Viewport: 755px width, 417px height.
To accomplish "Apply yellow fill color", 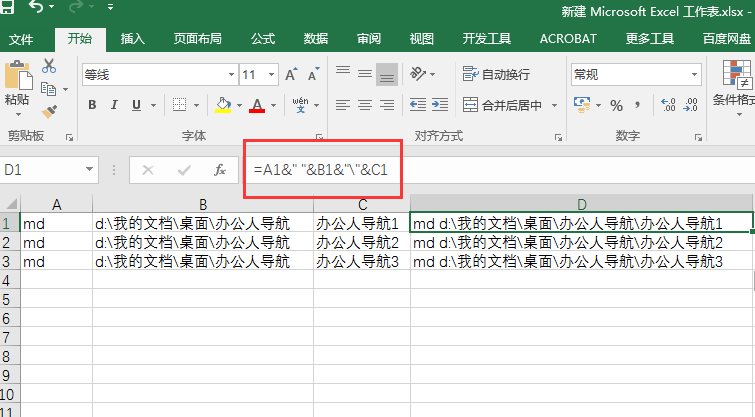I will click(223, 105).
